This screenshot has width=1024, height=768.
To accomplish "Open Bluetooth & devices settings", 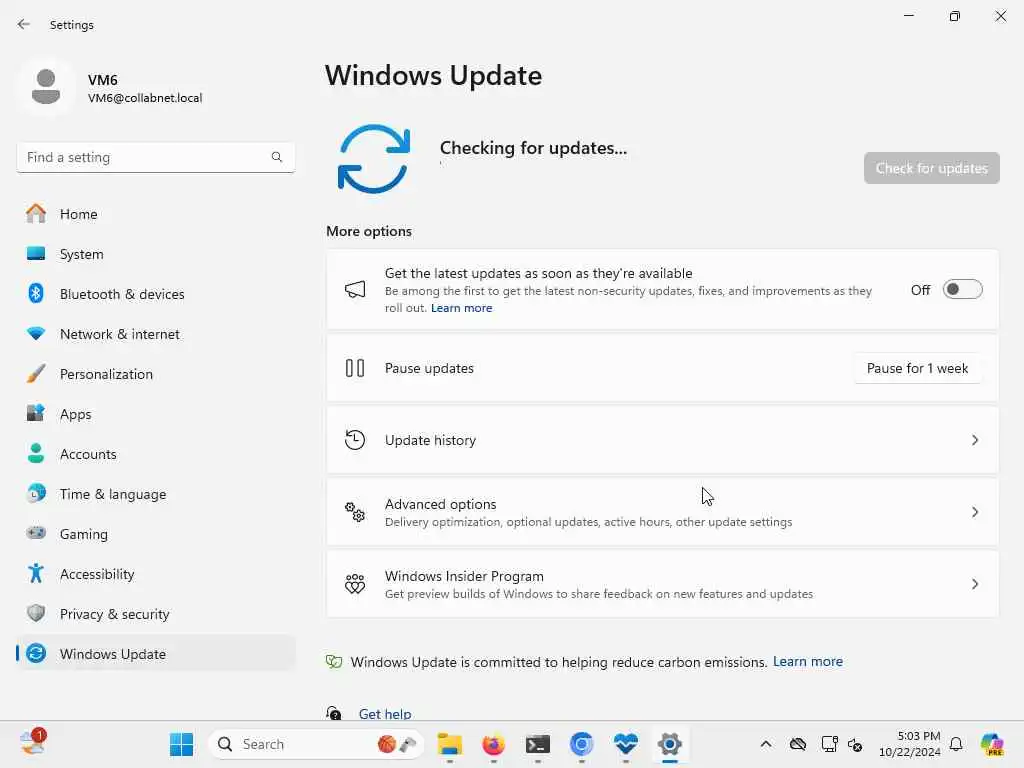I will point(155,293).
